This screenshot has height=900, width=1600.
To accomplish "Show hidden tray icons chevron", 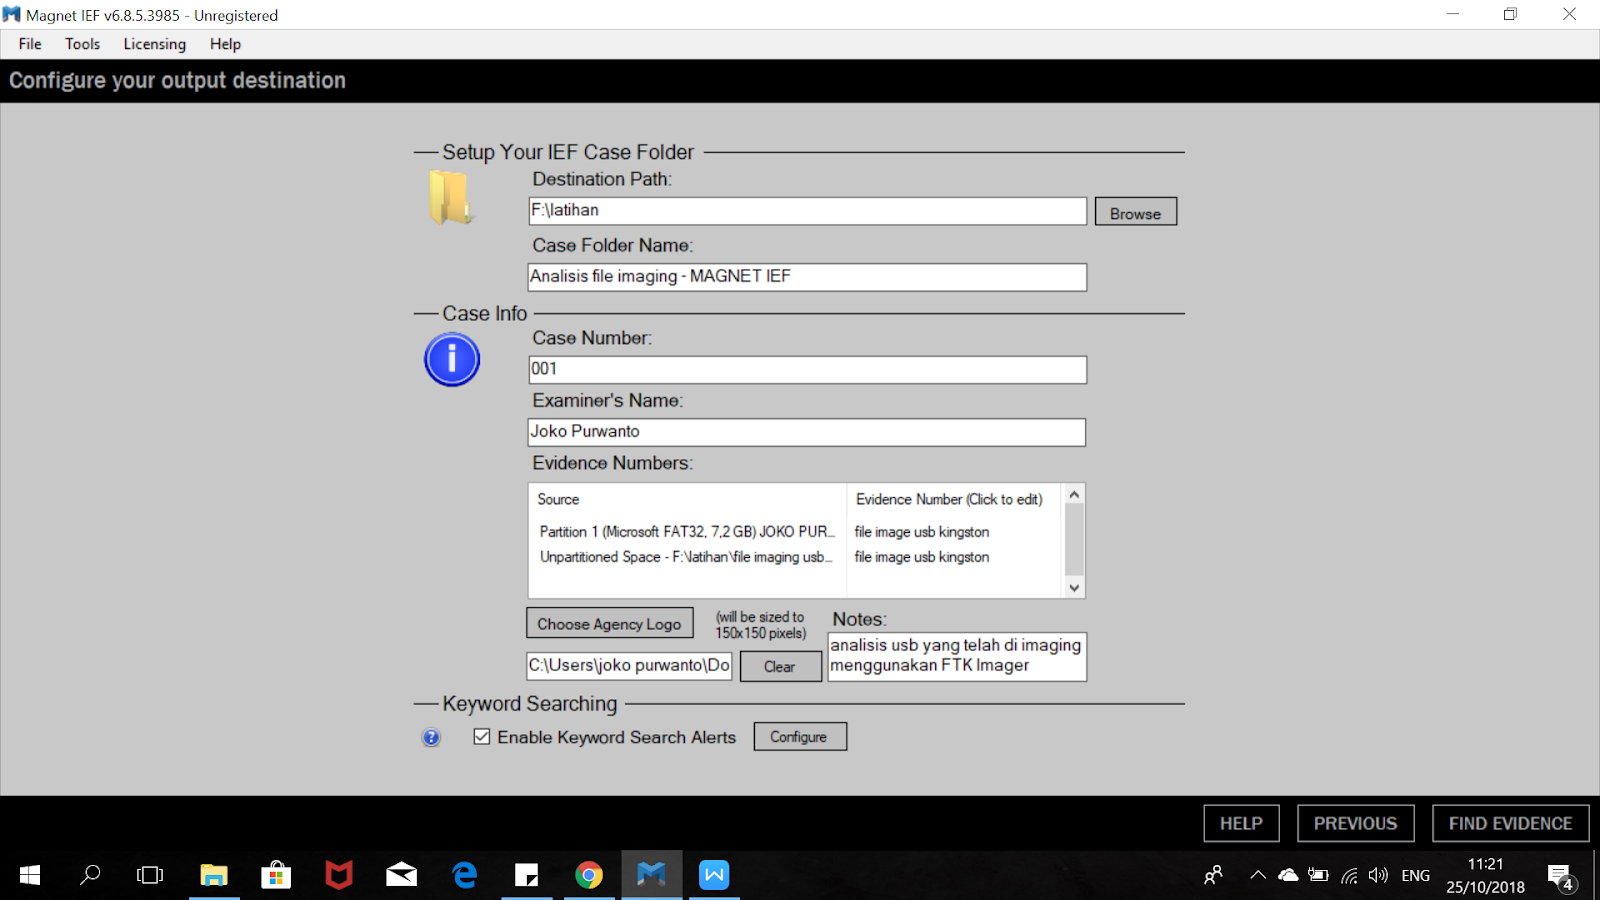I will [x=1258, y=876].
